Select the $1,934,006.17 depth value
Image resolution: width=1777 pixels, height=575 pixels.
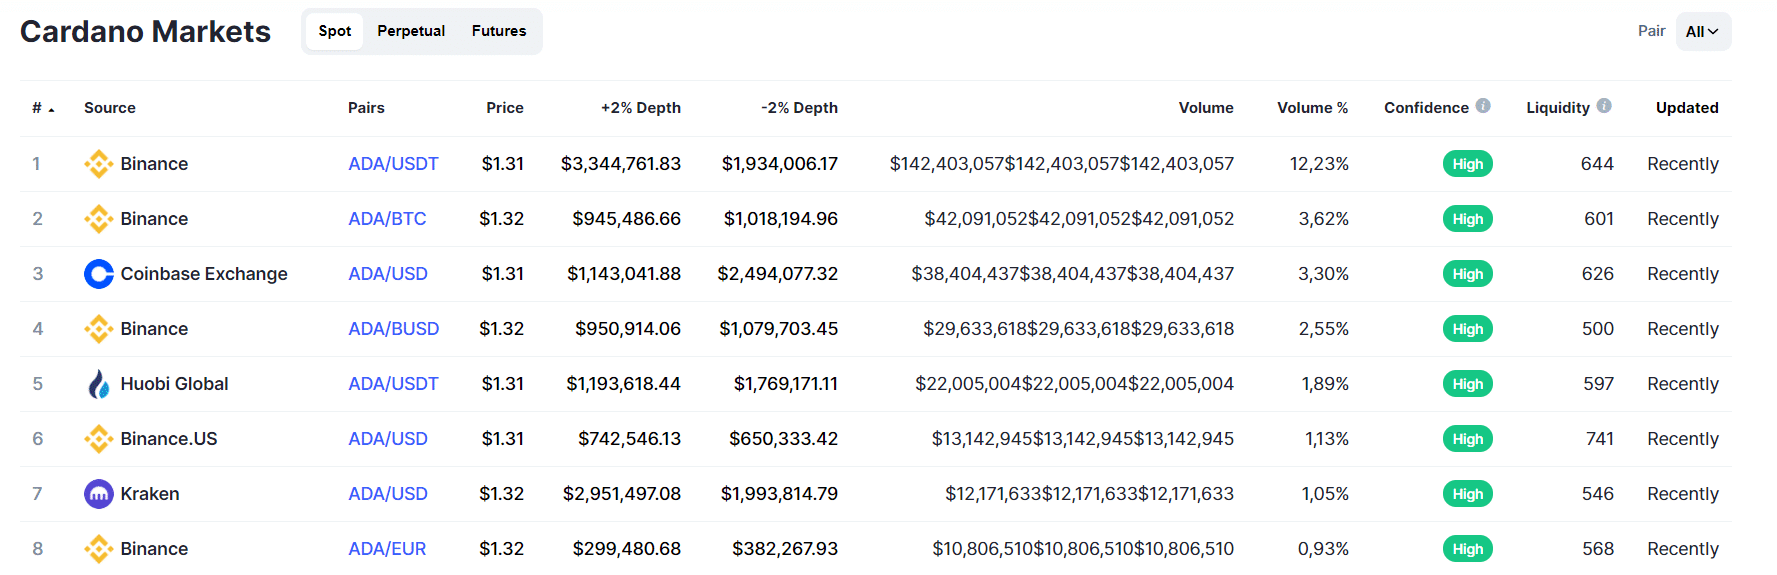(x=780, y=164)
